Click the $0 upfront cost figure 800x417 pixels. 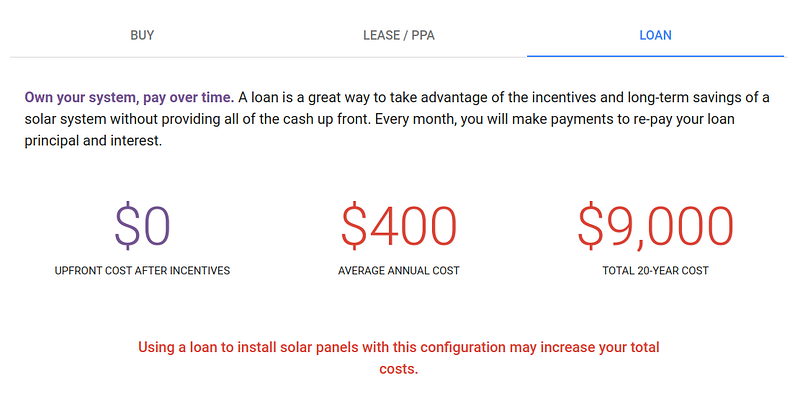[142, 226]
